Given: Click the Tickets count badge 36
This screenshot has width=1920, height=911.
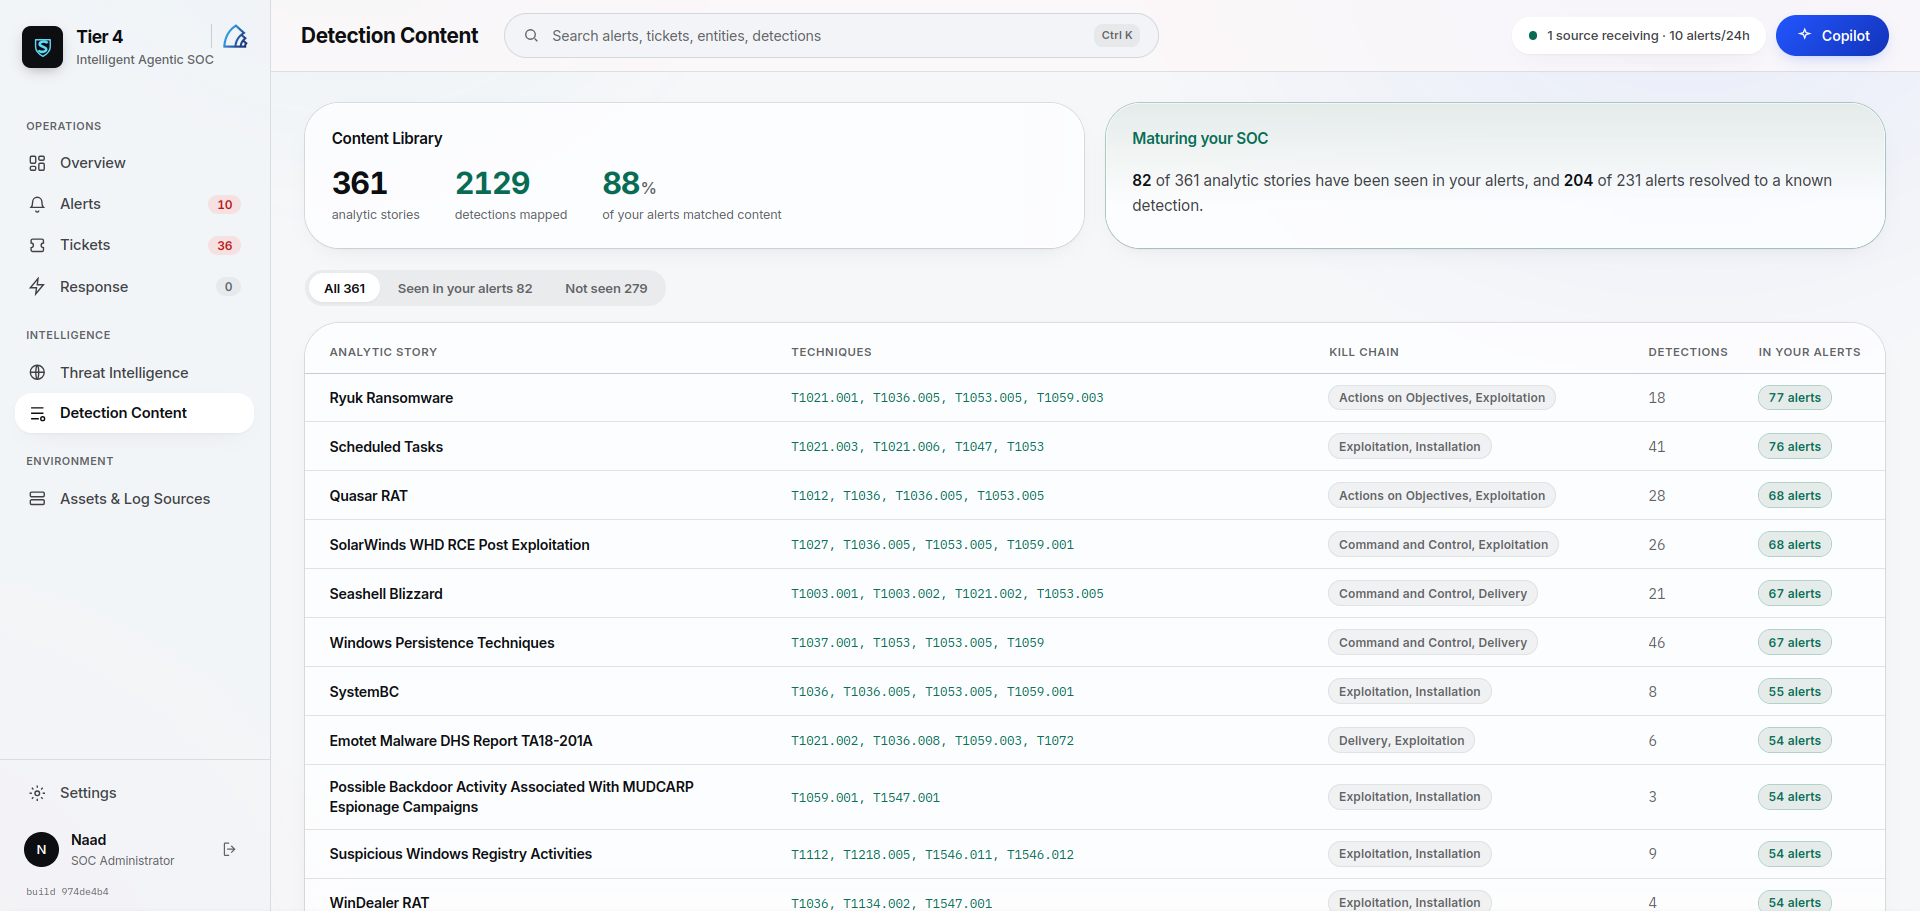Looking at the screenshot, I should point(225,245).
